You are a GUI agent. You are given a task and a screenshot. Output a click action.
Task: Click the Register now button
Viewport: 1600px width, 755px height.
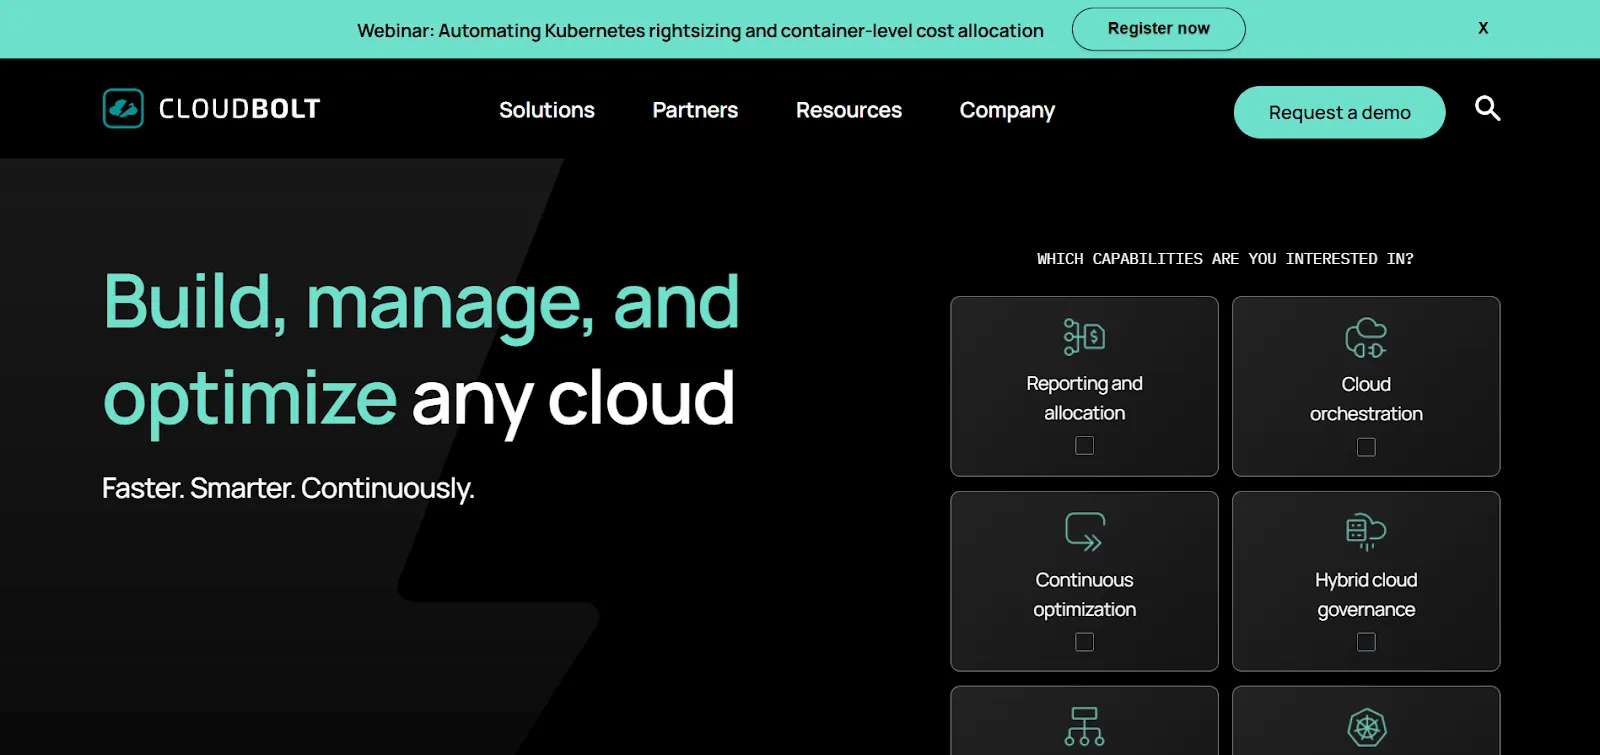[x=1158, y=29]
